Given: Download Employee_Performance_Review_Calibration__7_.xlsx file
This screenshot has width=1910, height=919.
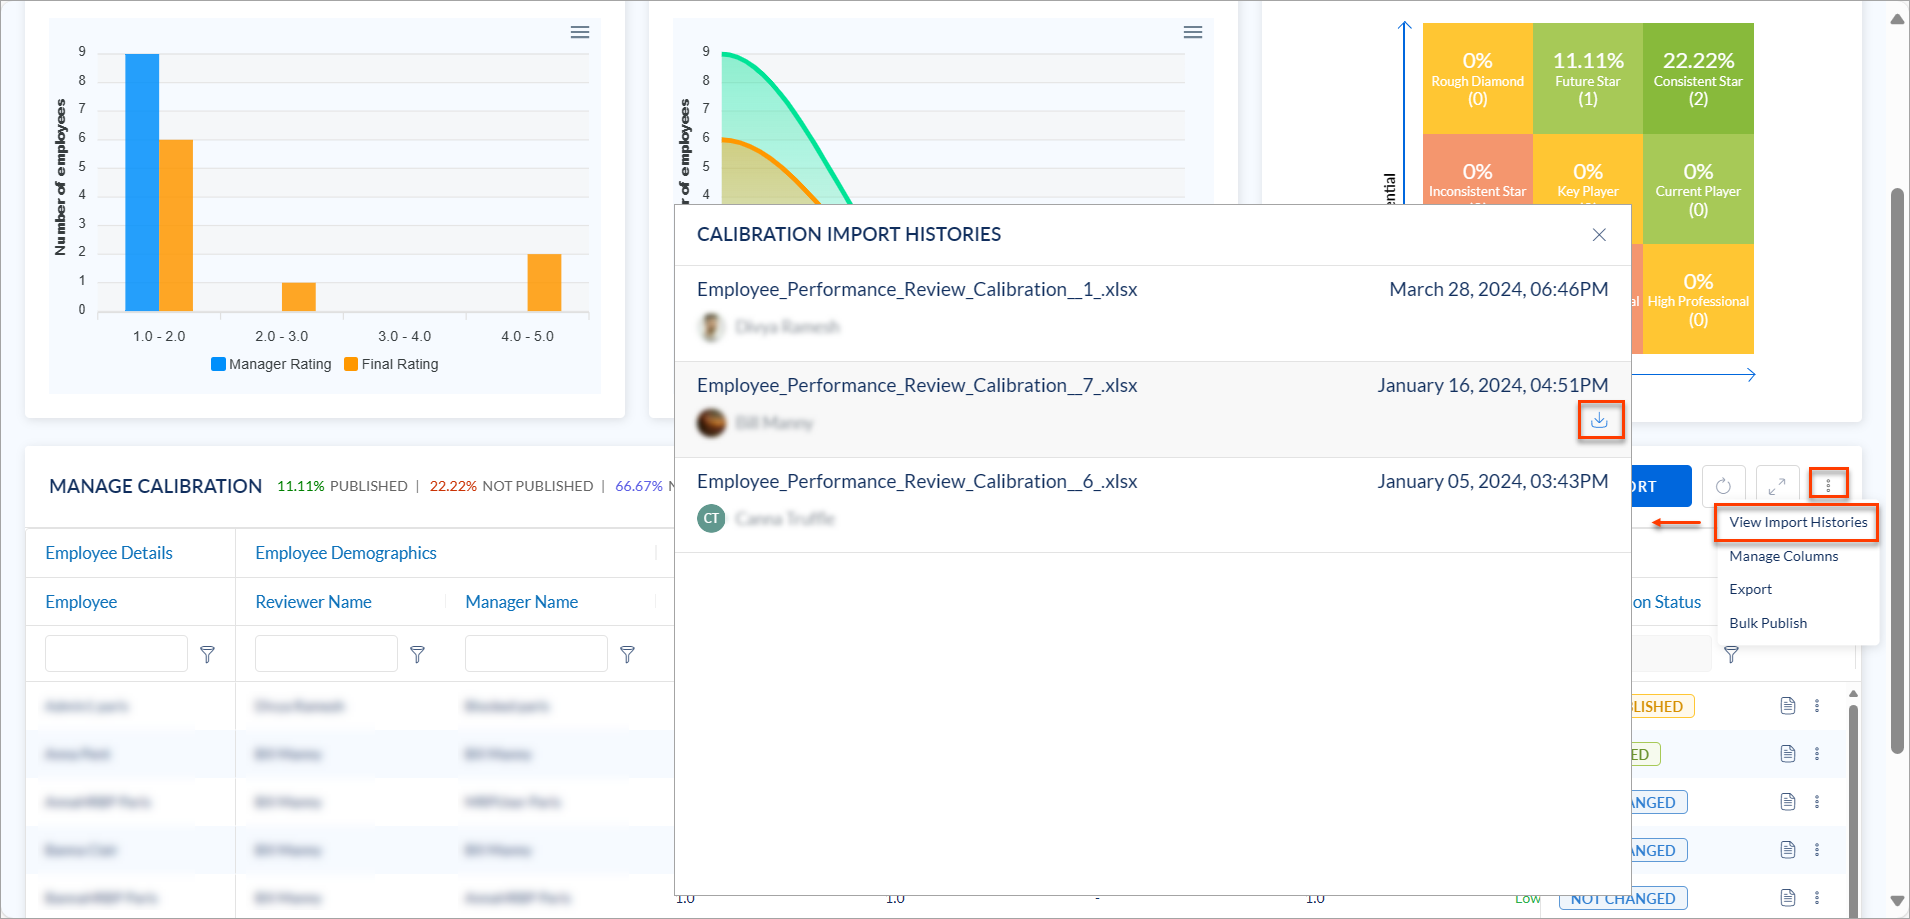Looking at the screenshot, I should (x=1600, y=421).
